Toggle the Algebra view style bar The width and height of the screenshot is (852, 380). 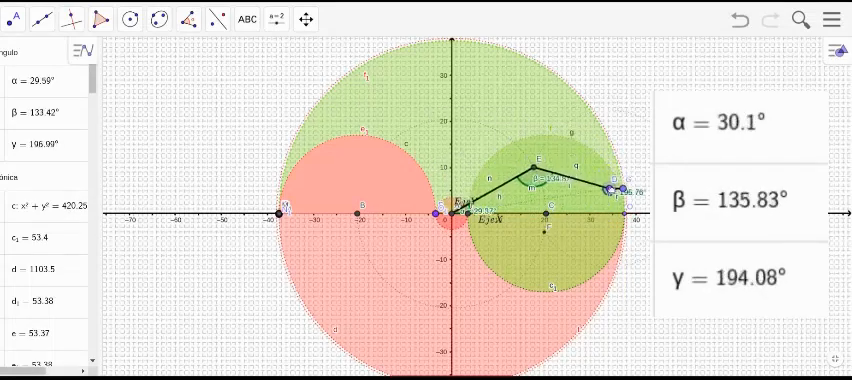point(83,51)
